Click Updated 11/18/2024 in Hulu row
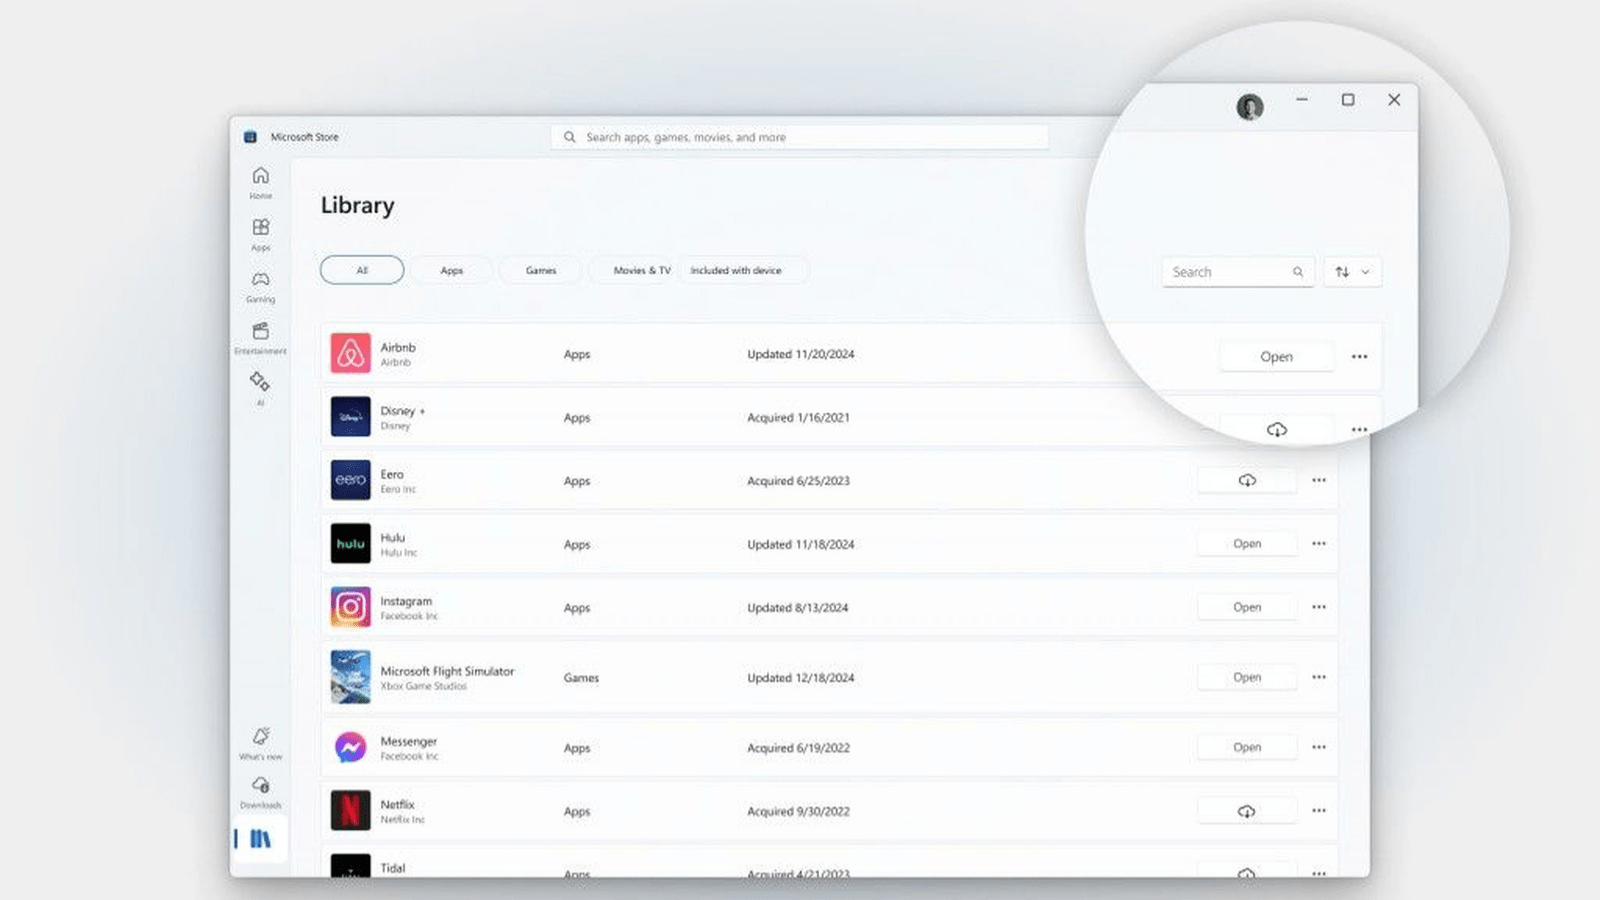The width and height of the screenshot is (1600, 900). coord(801,545)
